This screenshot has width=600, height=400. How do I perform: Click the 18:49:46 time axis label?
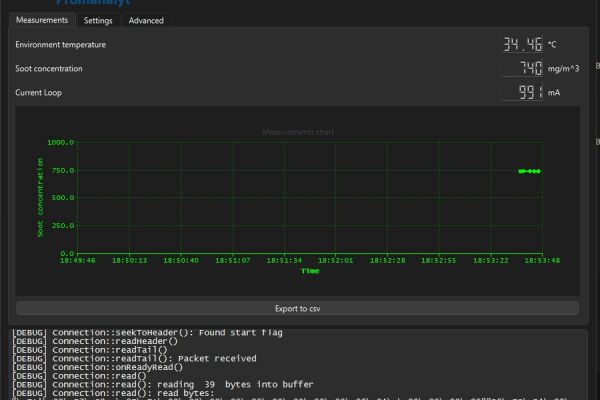click(78, 261)
